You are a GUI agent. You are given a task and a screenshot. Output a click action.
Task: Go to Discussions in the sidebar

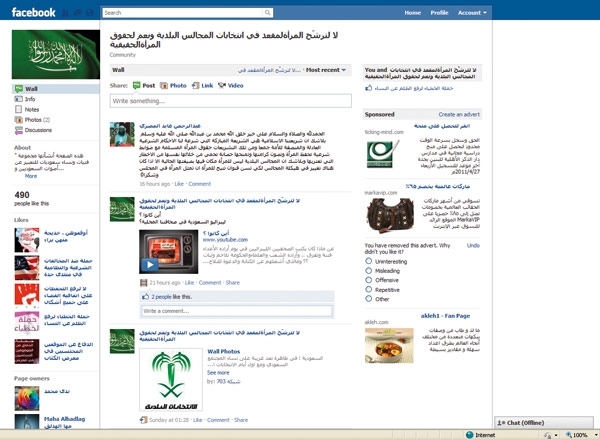pyautogui.click(x=37, y=130)
